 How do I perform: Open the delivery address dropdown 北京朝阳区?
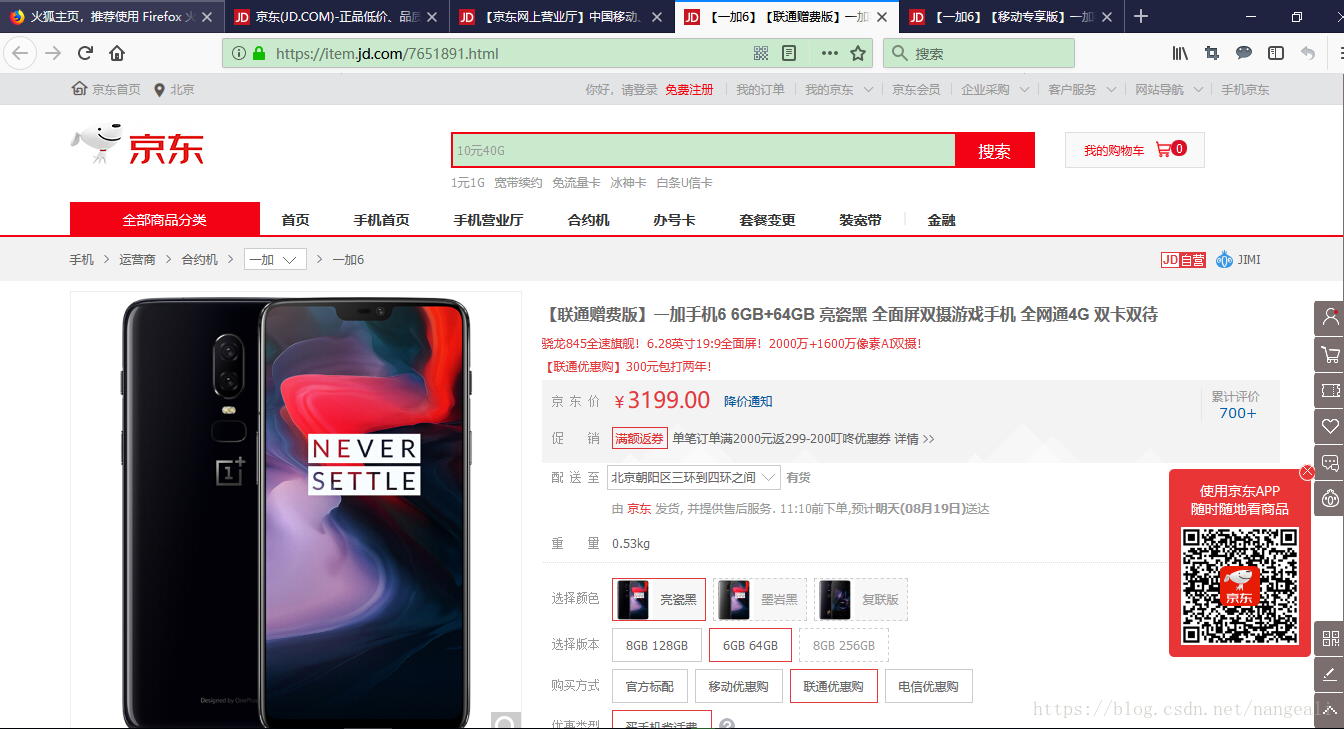693,477
